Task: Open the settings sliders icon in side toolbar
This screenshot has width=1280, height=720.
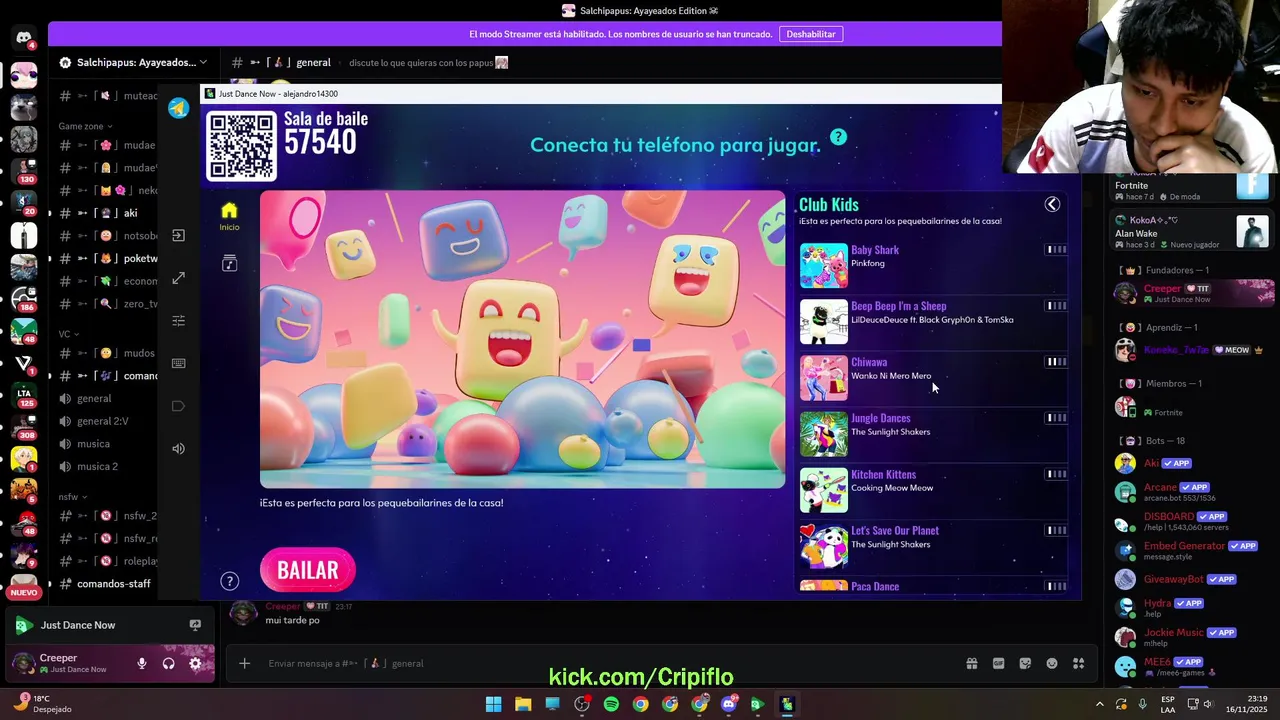Action: tap(178, 321)
